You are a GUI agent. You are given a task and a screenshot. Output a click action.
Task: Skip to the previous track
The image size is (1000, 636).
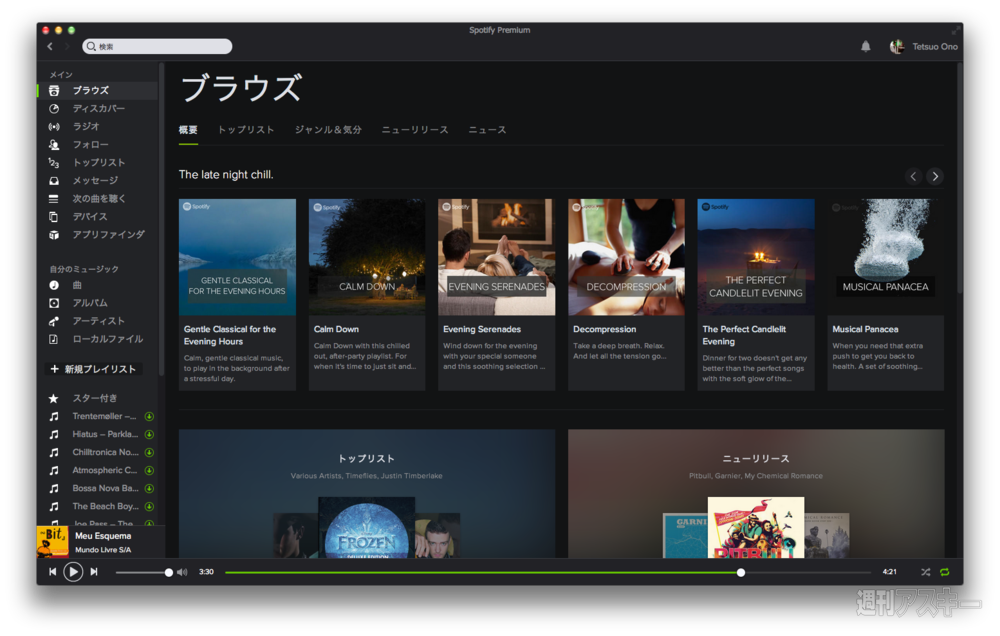coord(52,572)
